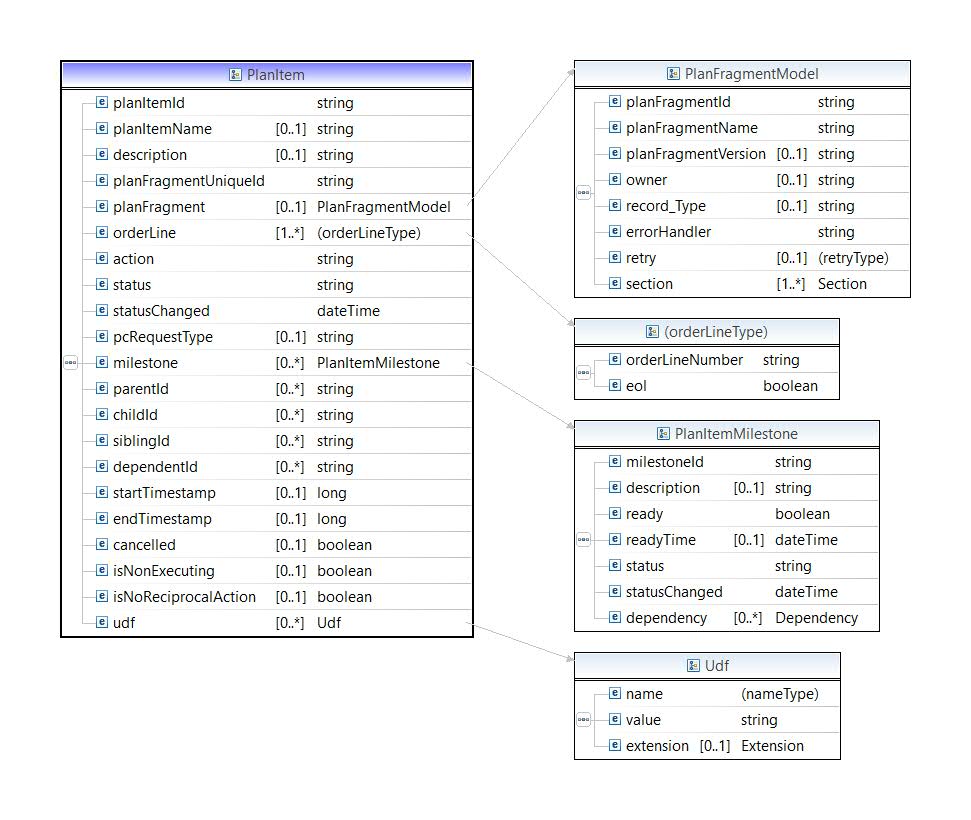
Task: Click the (nameType) type of name
Action: pos(780,694)
